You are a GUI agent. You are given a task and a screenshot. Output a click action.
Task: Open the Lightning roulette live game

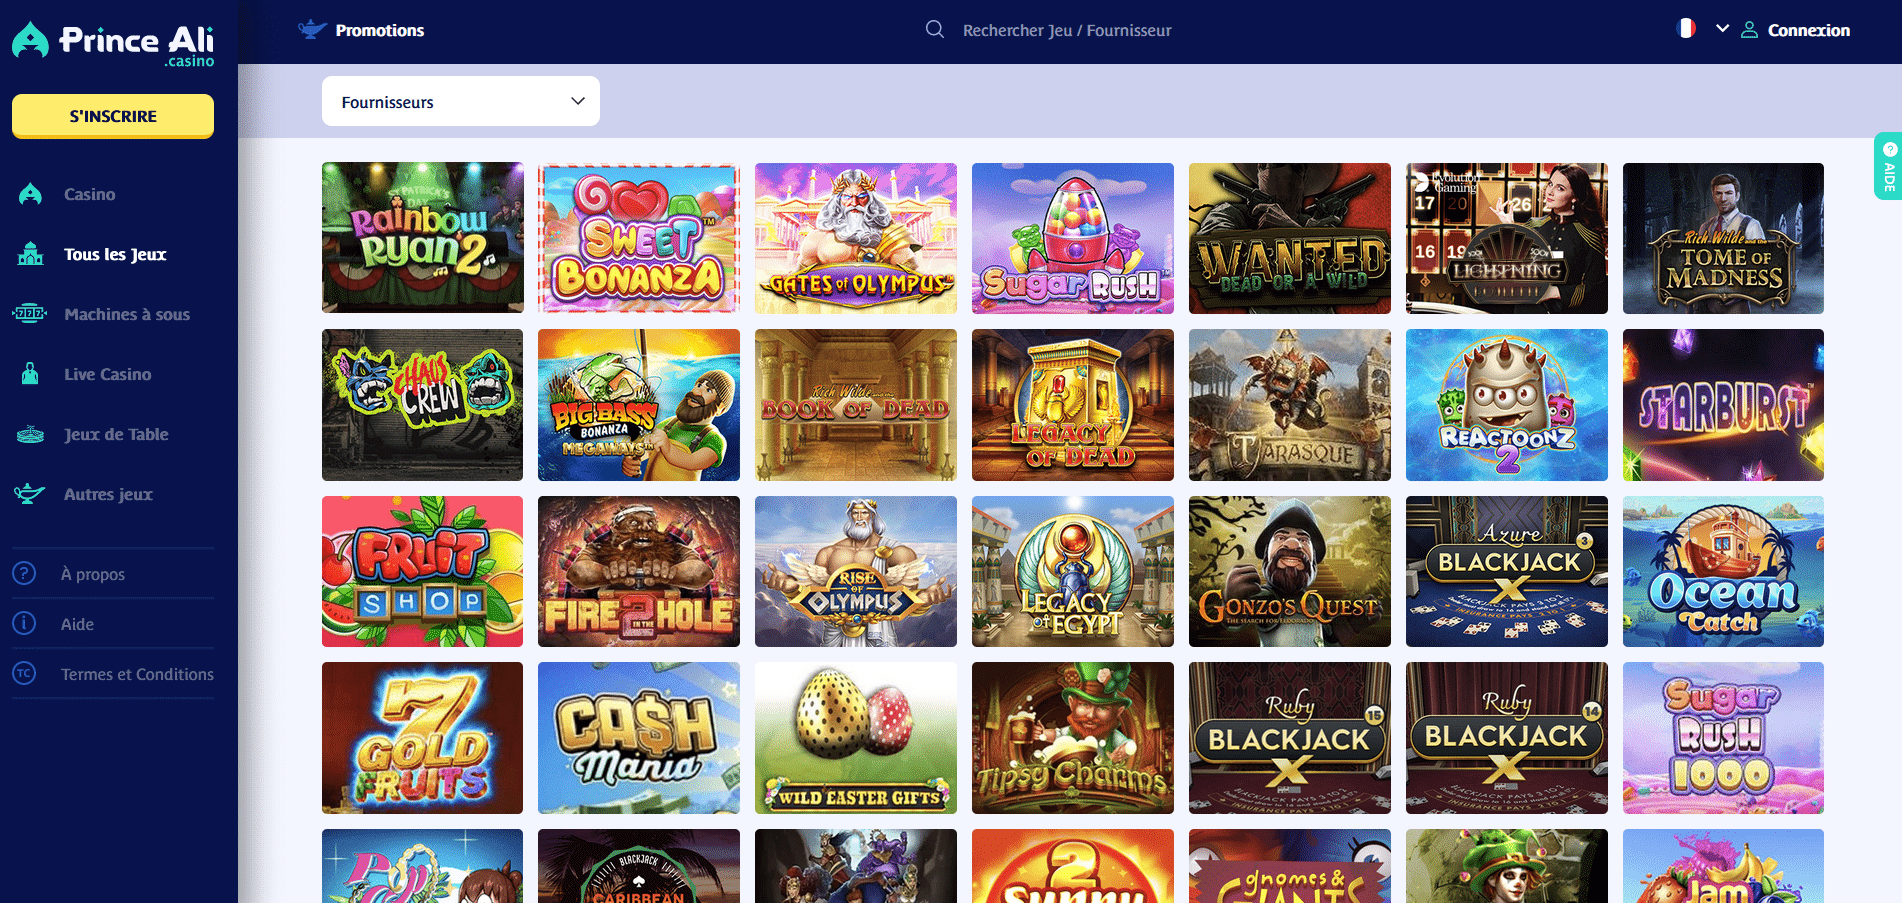click(1507, 238)
